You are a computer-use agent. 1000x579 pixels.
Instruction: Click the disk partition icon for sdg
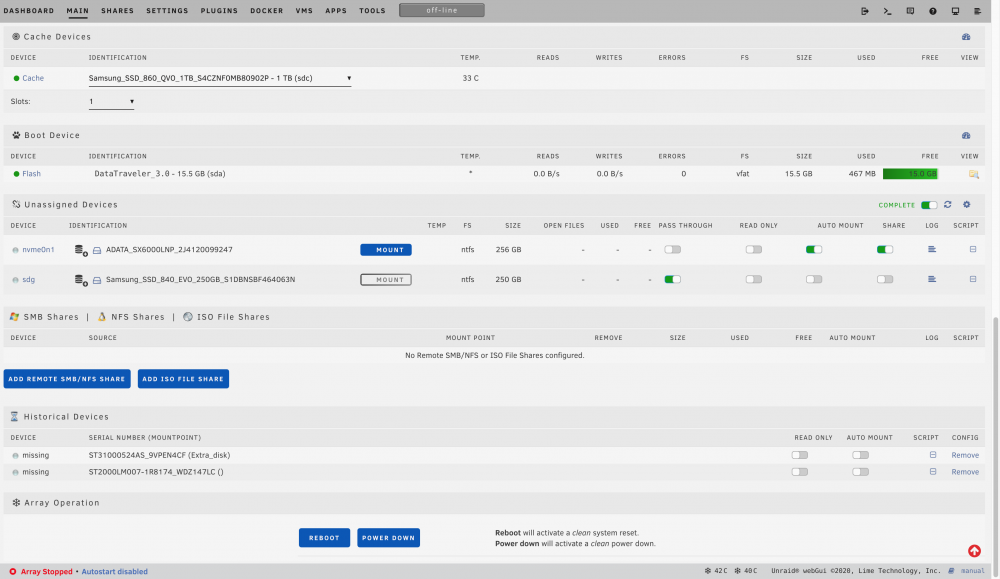click(81, 280)
